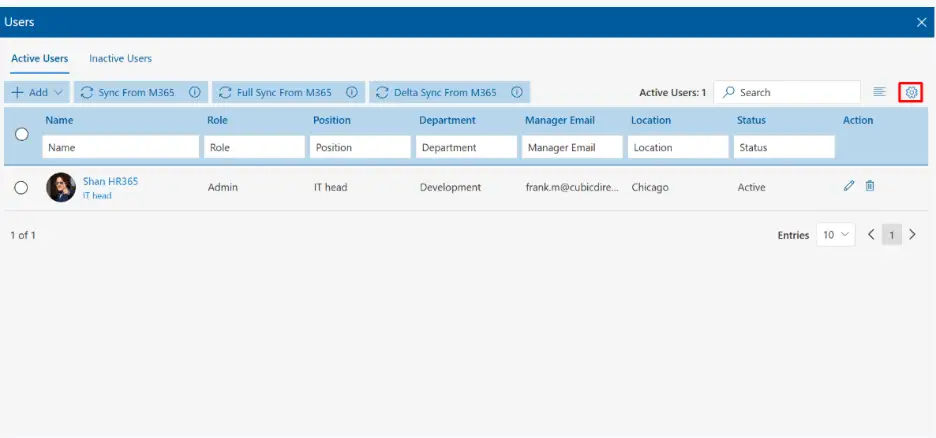
Task: Click the Chicago location cell
Action: coord(650,187)
